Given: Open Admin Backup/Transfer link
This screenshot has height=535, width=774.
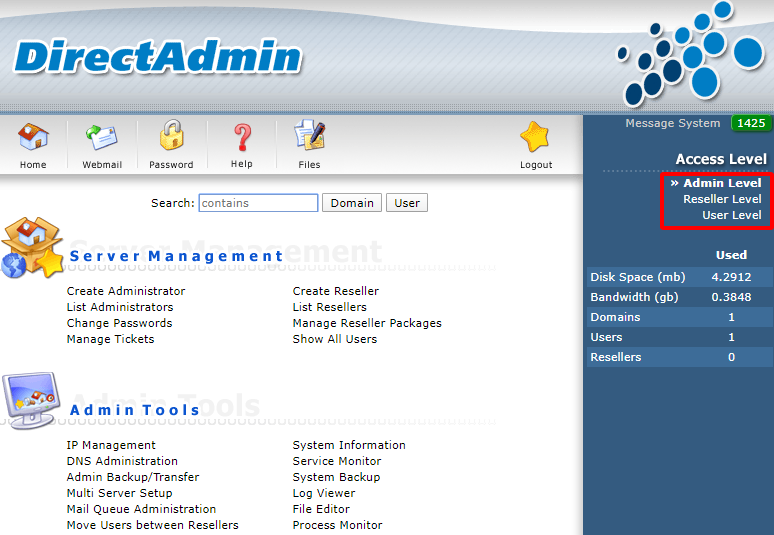Looking at the screenshot, I should (133, 477).
